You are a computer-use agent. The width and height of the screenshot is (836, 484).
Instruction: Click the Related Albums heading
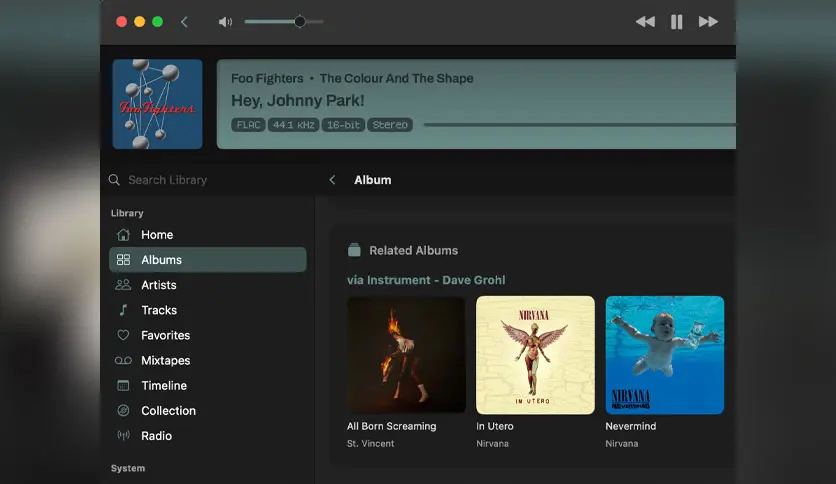click(414, 251)
